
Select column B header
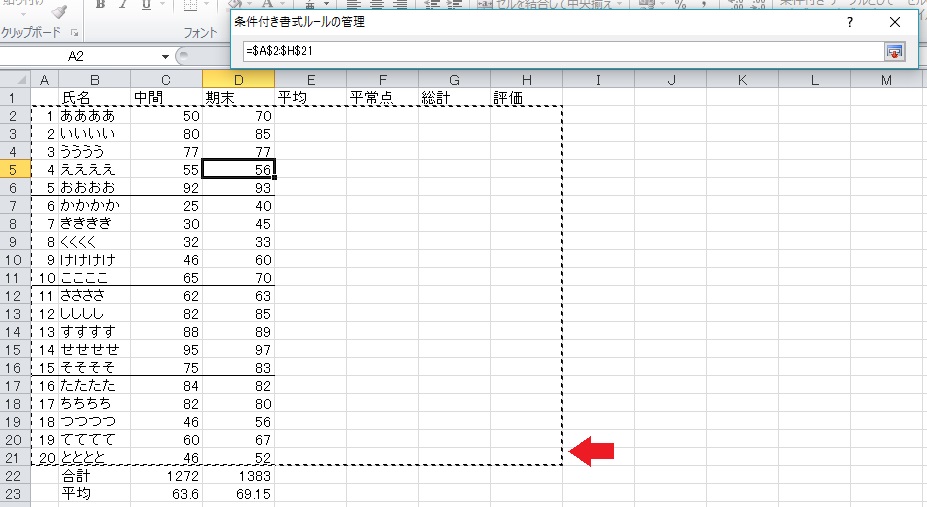(95, 80)
